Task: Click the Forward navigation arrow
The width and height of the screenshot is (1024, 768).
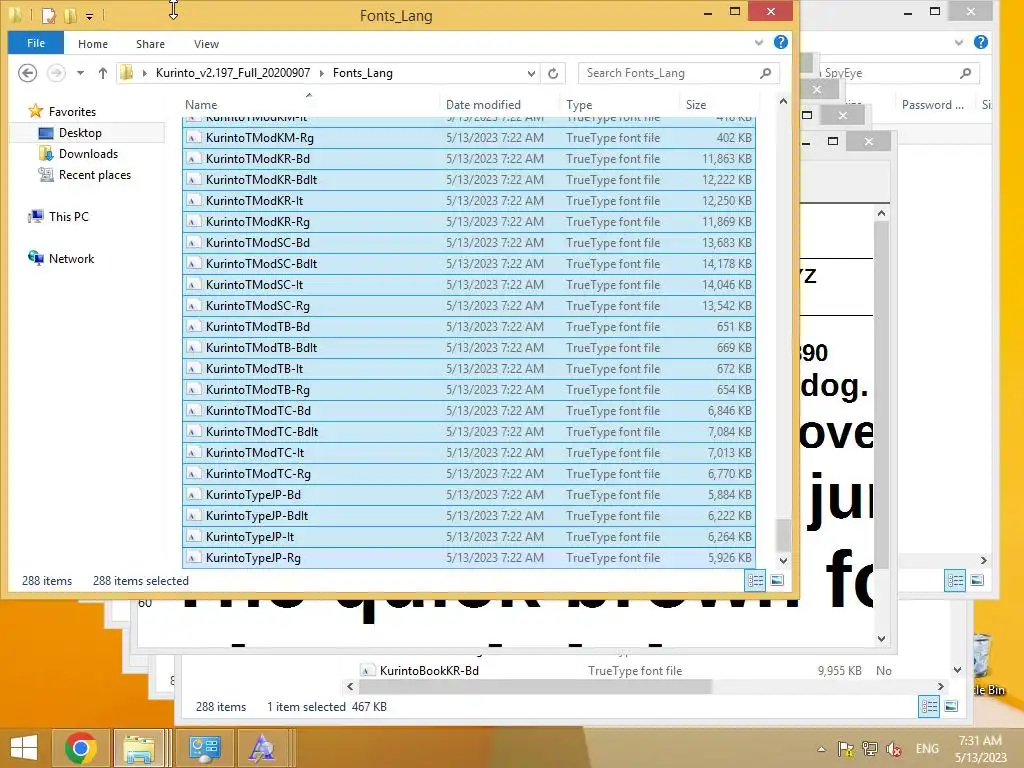Action: coord(56,72)
